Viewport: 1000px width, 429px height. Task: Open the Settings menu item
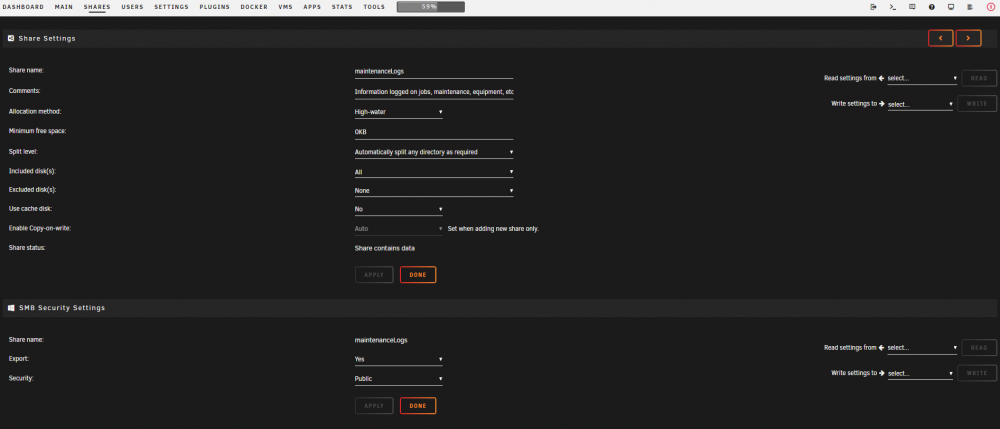(172, 7)
